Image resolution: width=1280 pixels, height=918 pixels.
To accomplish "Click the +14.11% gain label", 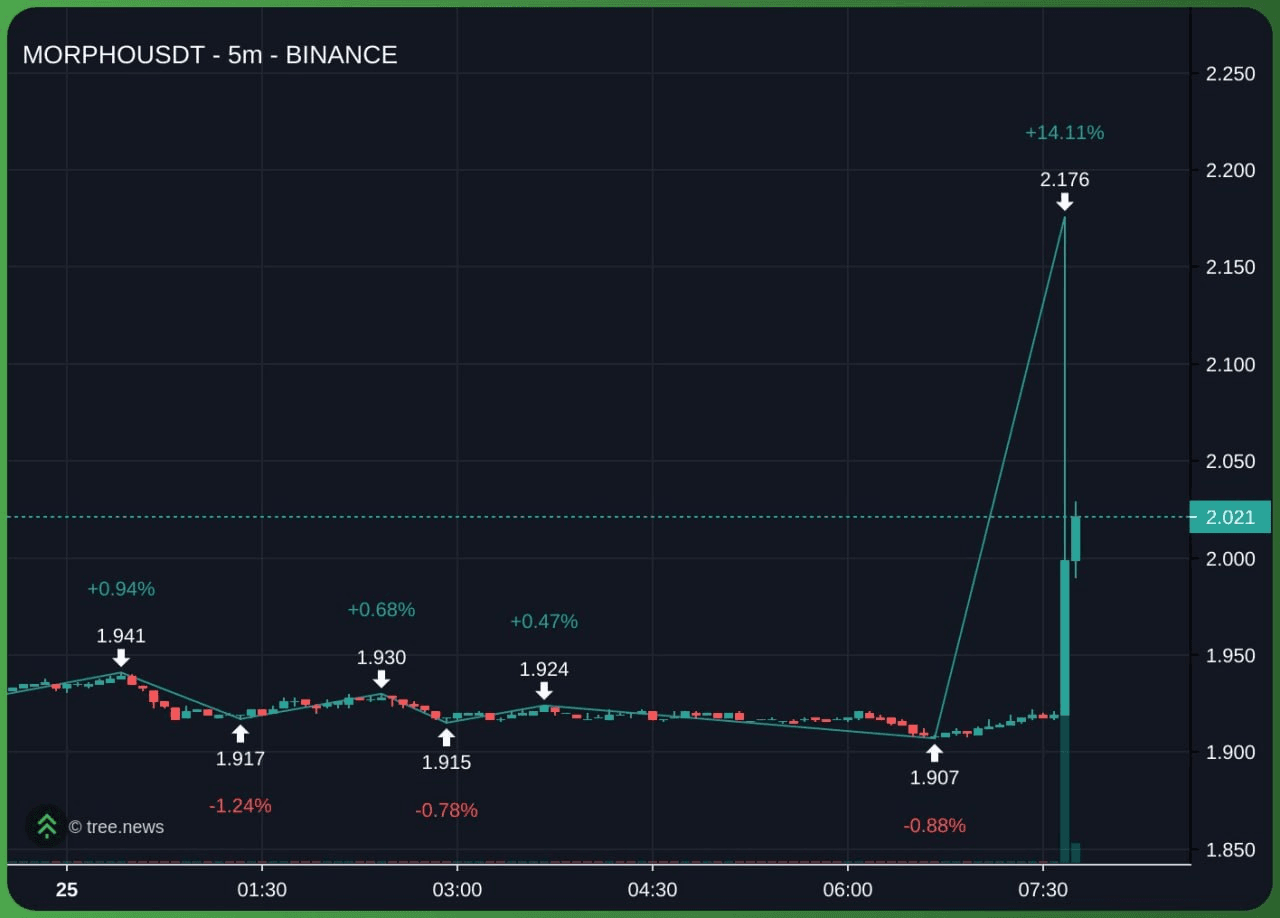I will 1064,132.
